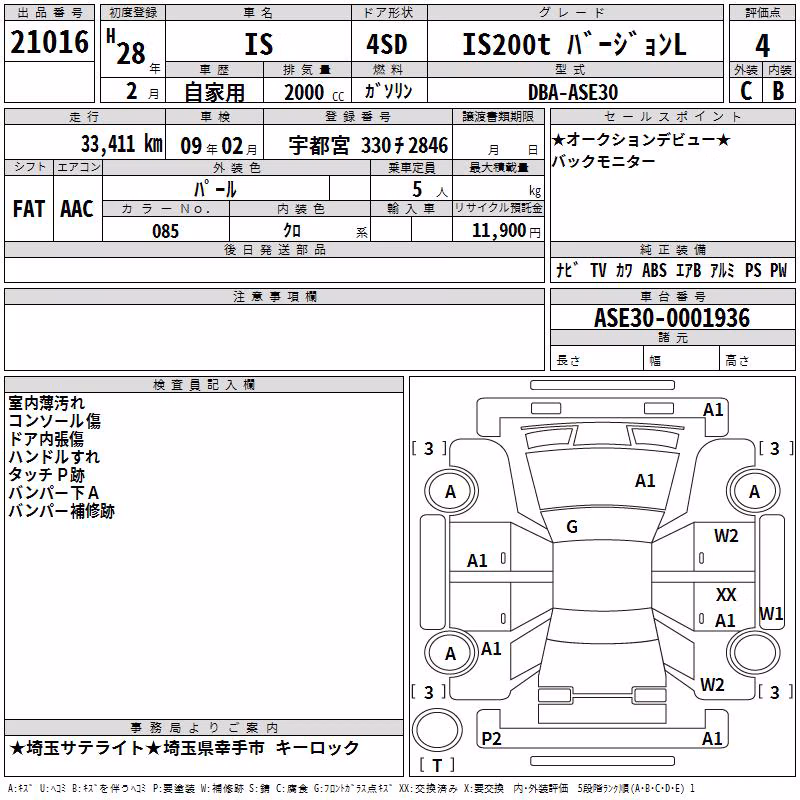
Task: Click P2 mark on rear bumper
Action: click(491, 738)
